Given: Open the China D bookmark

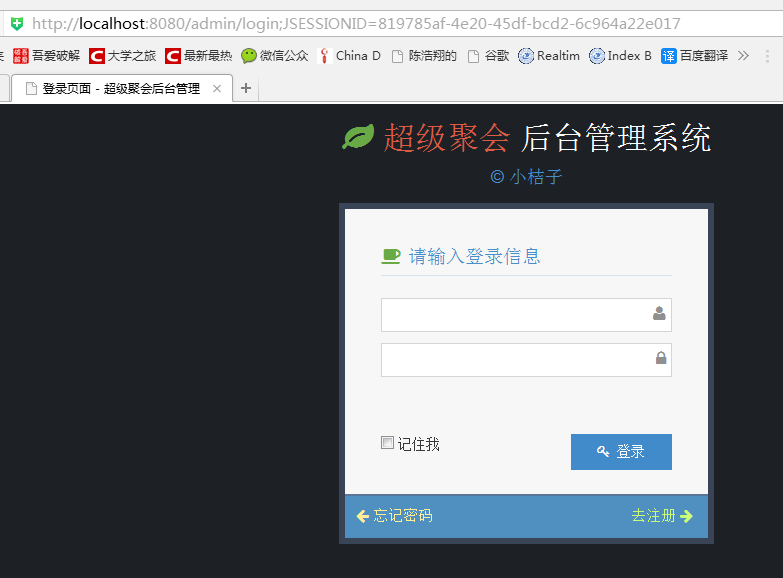Looking at the screenshot, I should pos(349,55).
